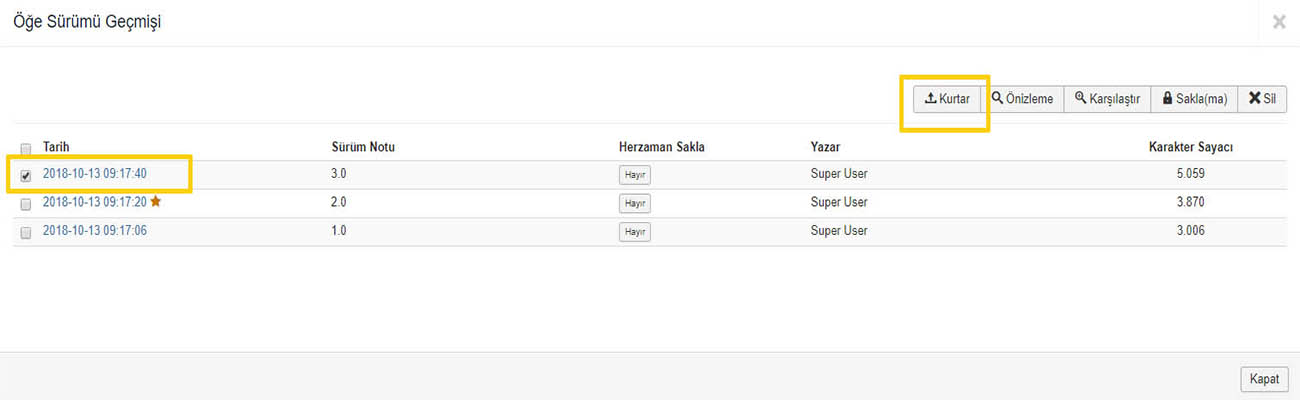
Task: Toggle the select-all checkbox in header
Action: tap(26, 148)
